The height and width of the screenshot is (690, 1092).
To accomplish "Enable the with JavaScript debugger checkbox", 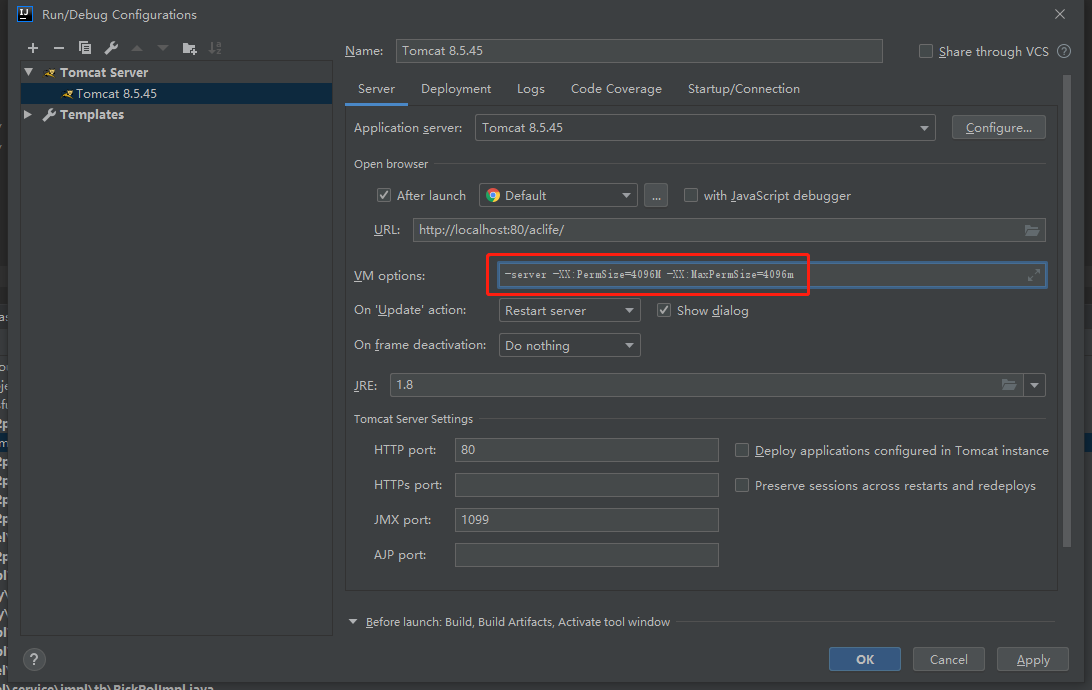I will pos(691,195).
